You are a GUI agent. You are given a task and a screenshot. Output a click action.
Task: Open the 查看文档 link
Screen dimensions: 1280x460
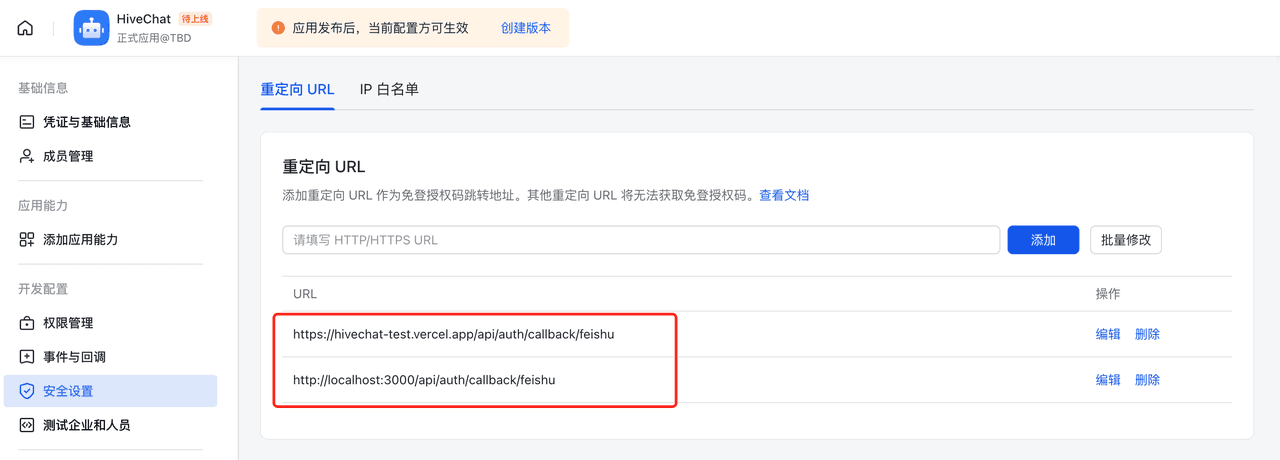coord(784,195)
